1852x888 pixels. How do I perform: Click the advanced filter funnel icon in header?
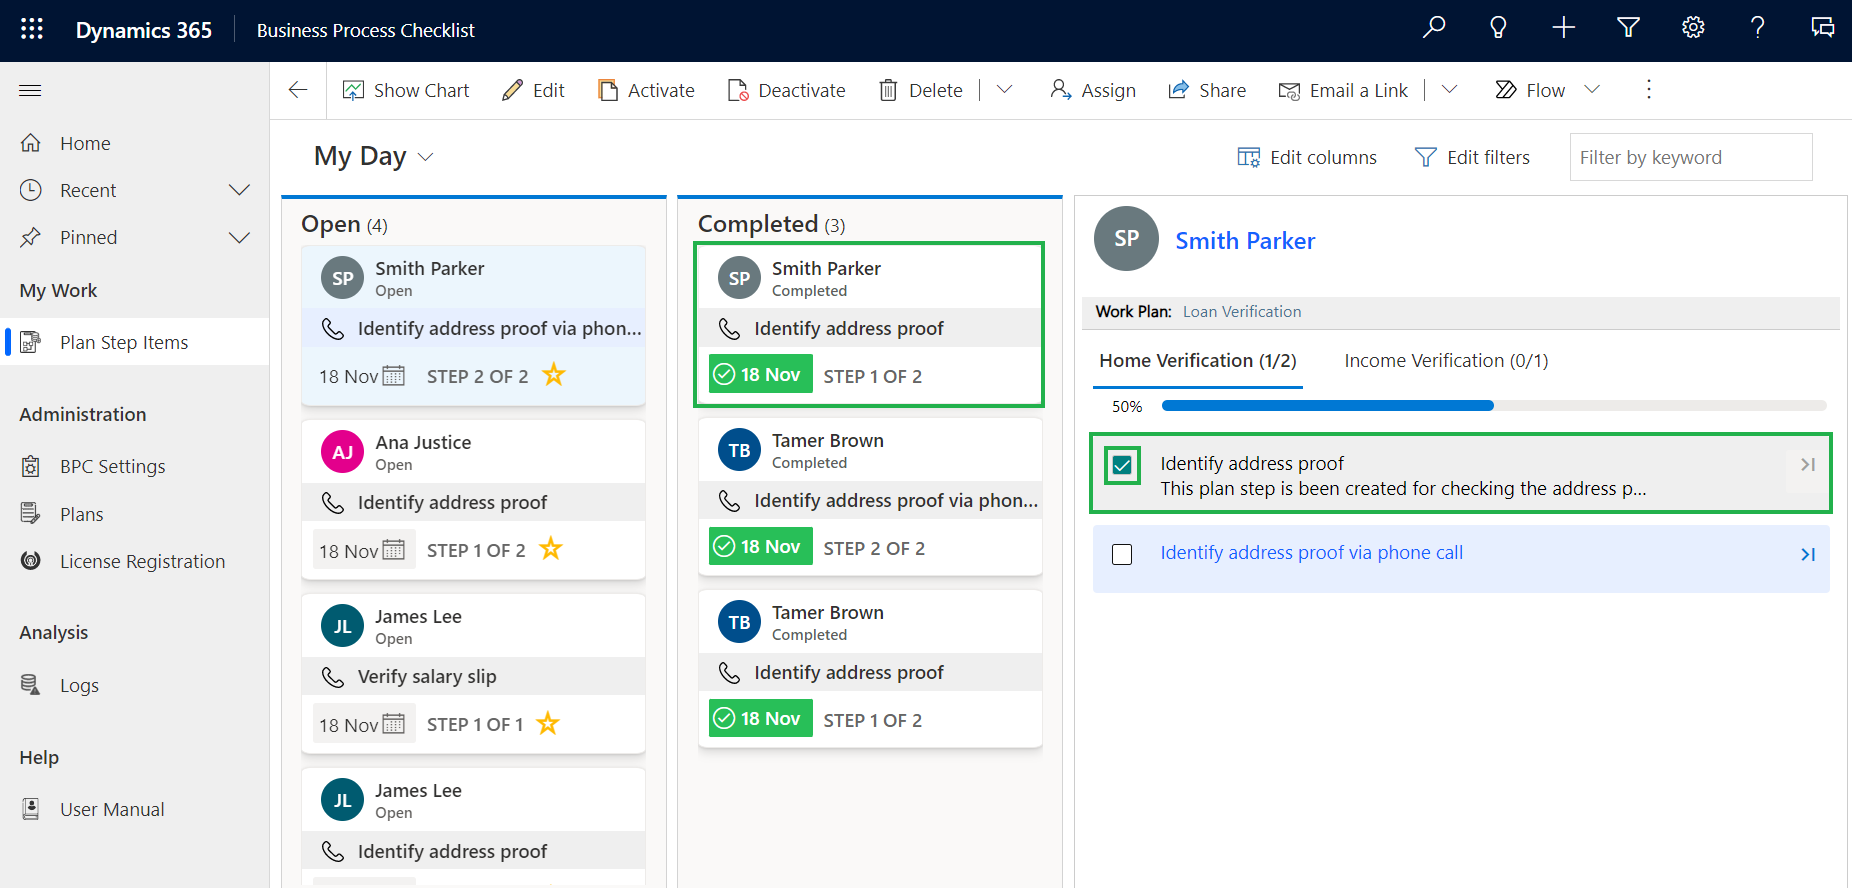tap(1628, 28)
